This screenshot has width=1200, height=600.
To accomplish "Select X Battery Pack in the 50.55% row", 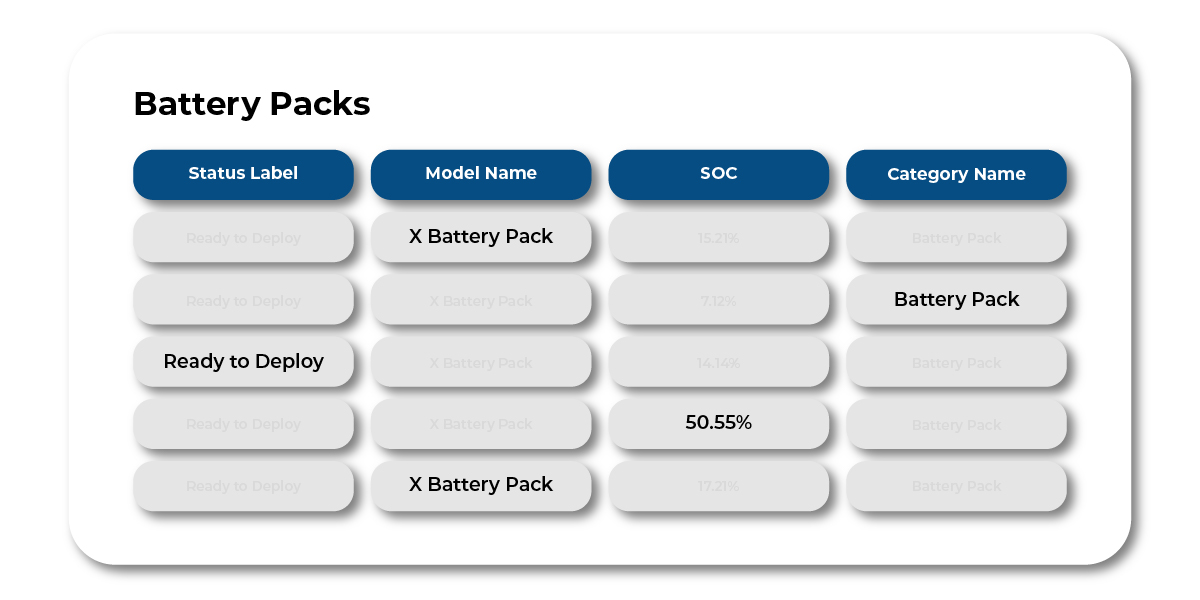I will click(481, 424).
